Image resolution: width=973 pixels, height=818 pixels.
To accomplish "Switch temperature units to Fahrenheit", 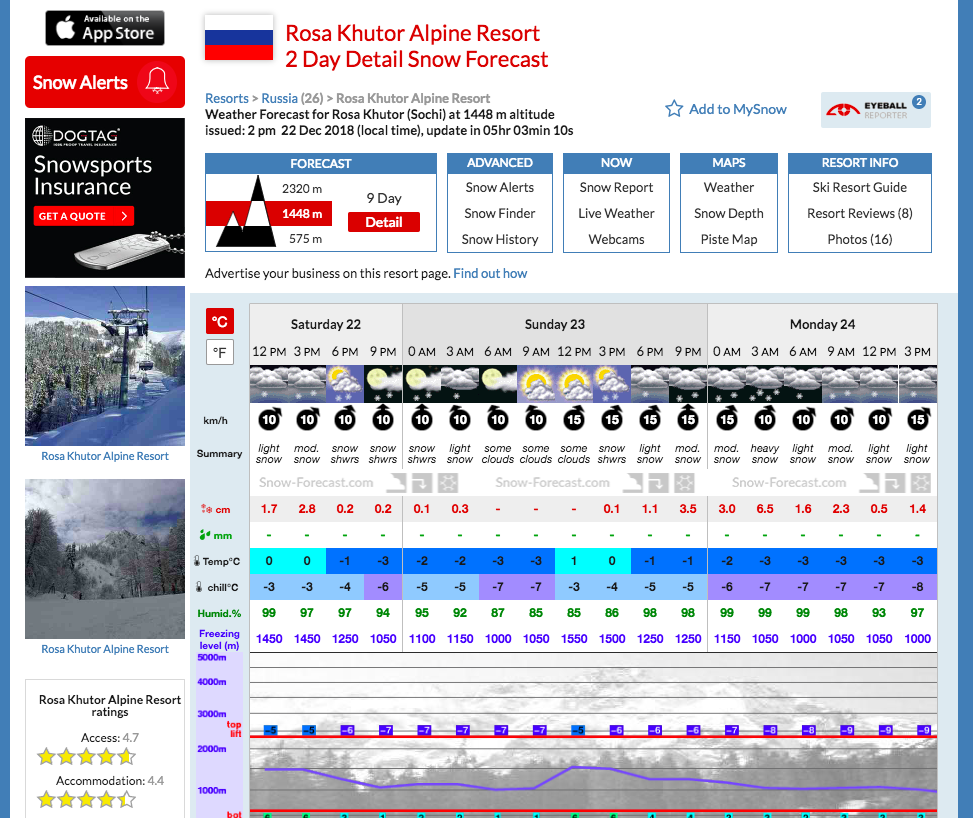I will 220,353.
